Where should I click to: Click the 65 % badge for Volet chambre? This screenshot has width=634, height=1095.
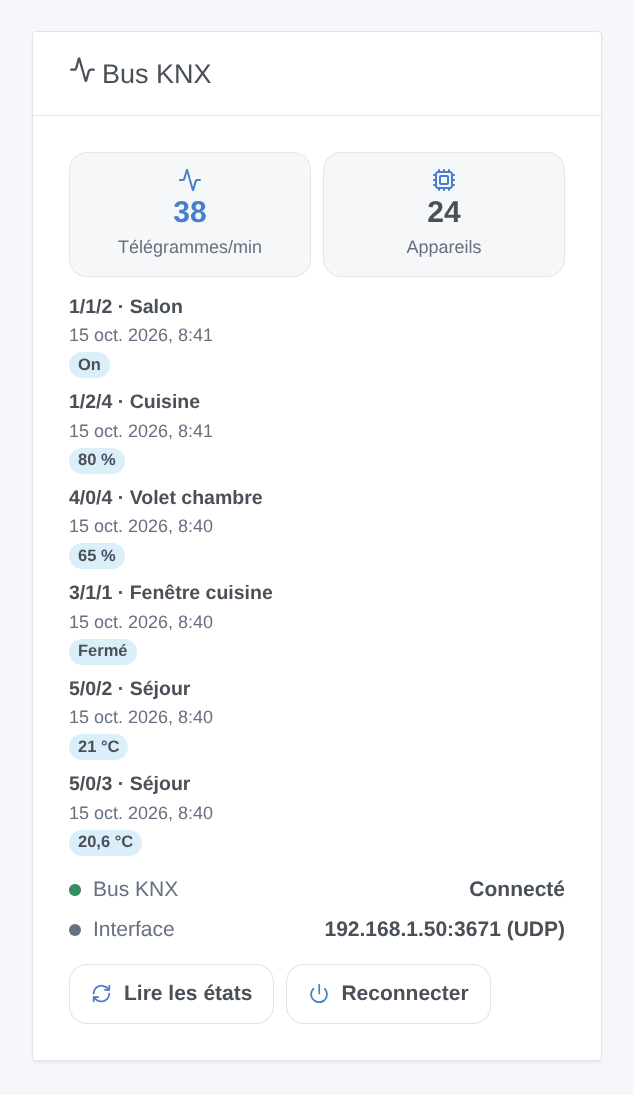tap(97, 556)
